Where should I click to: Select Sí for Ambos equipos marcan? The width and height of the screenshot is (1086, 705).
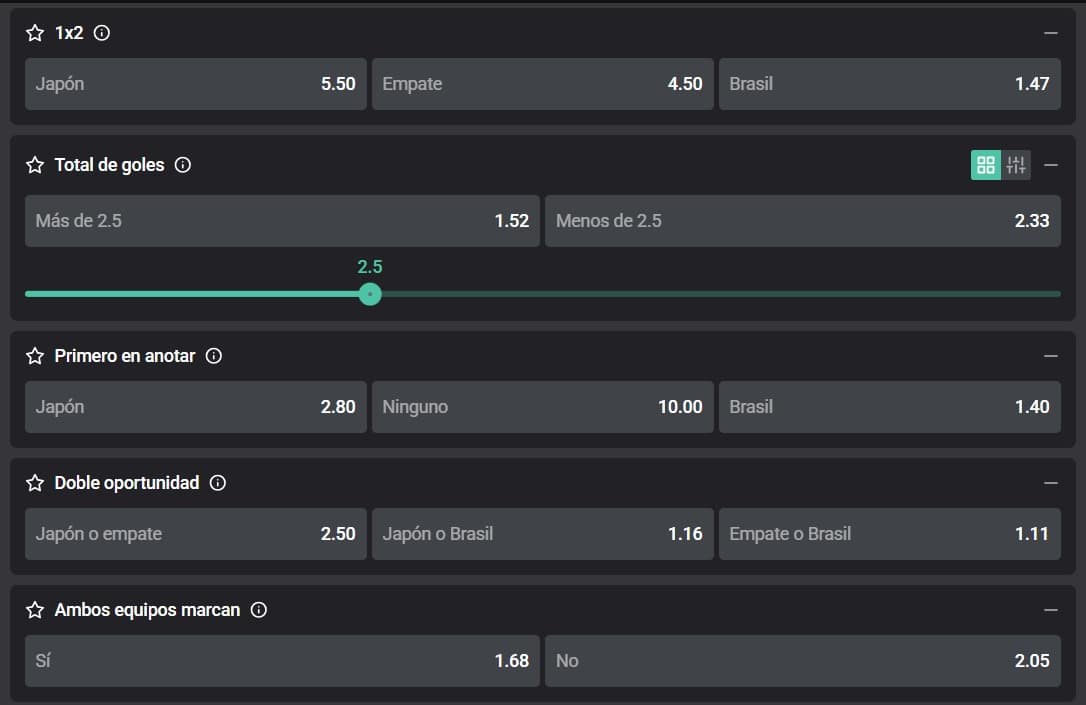(282, 661)
